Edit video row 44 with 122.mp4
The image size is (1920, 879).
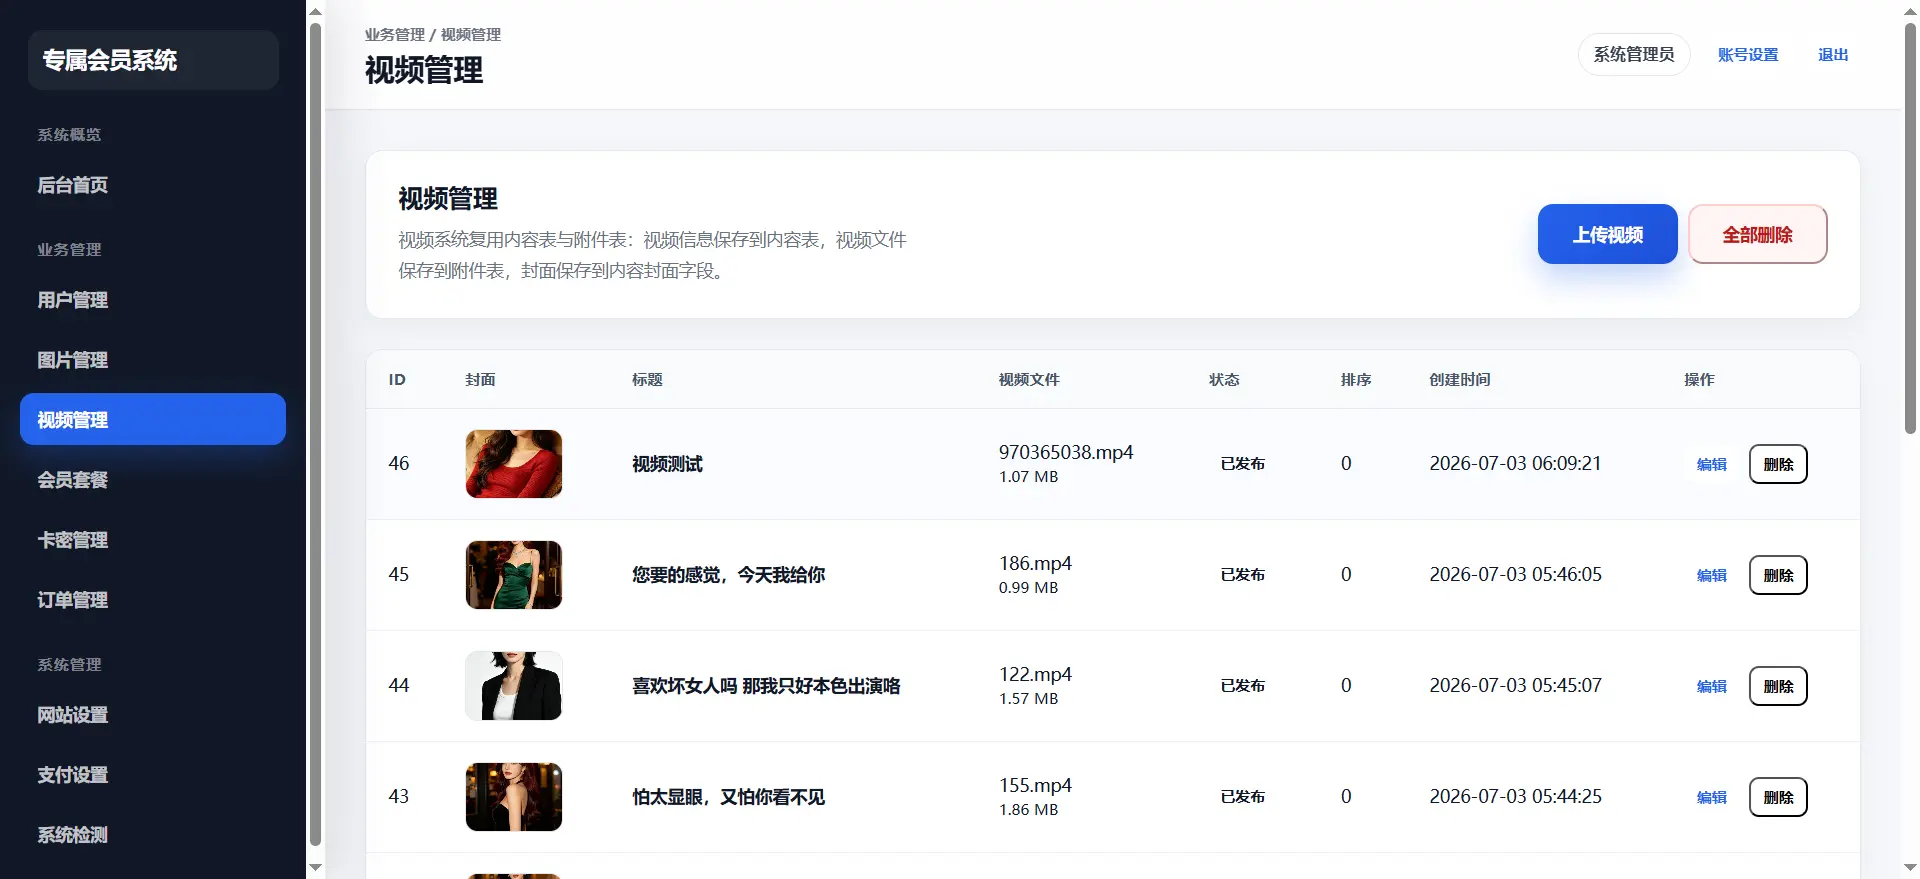(1712, 686)
